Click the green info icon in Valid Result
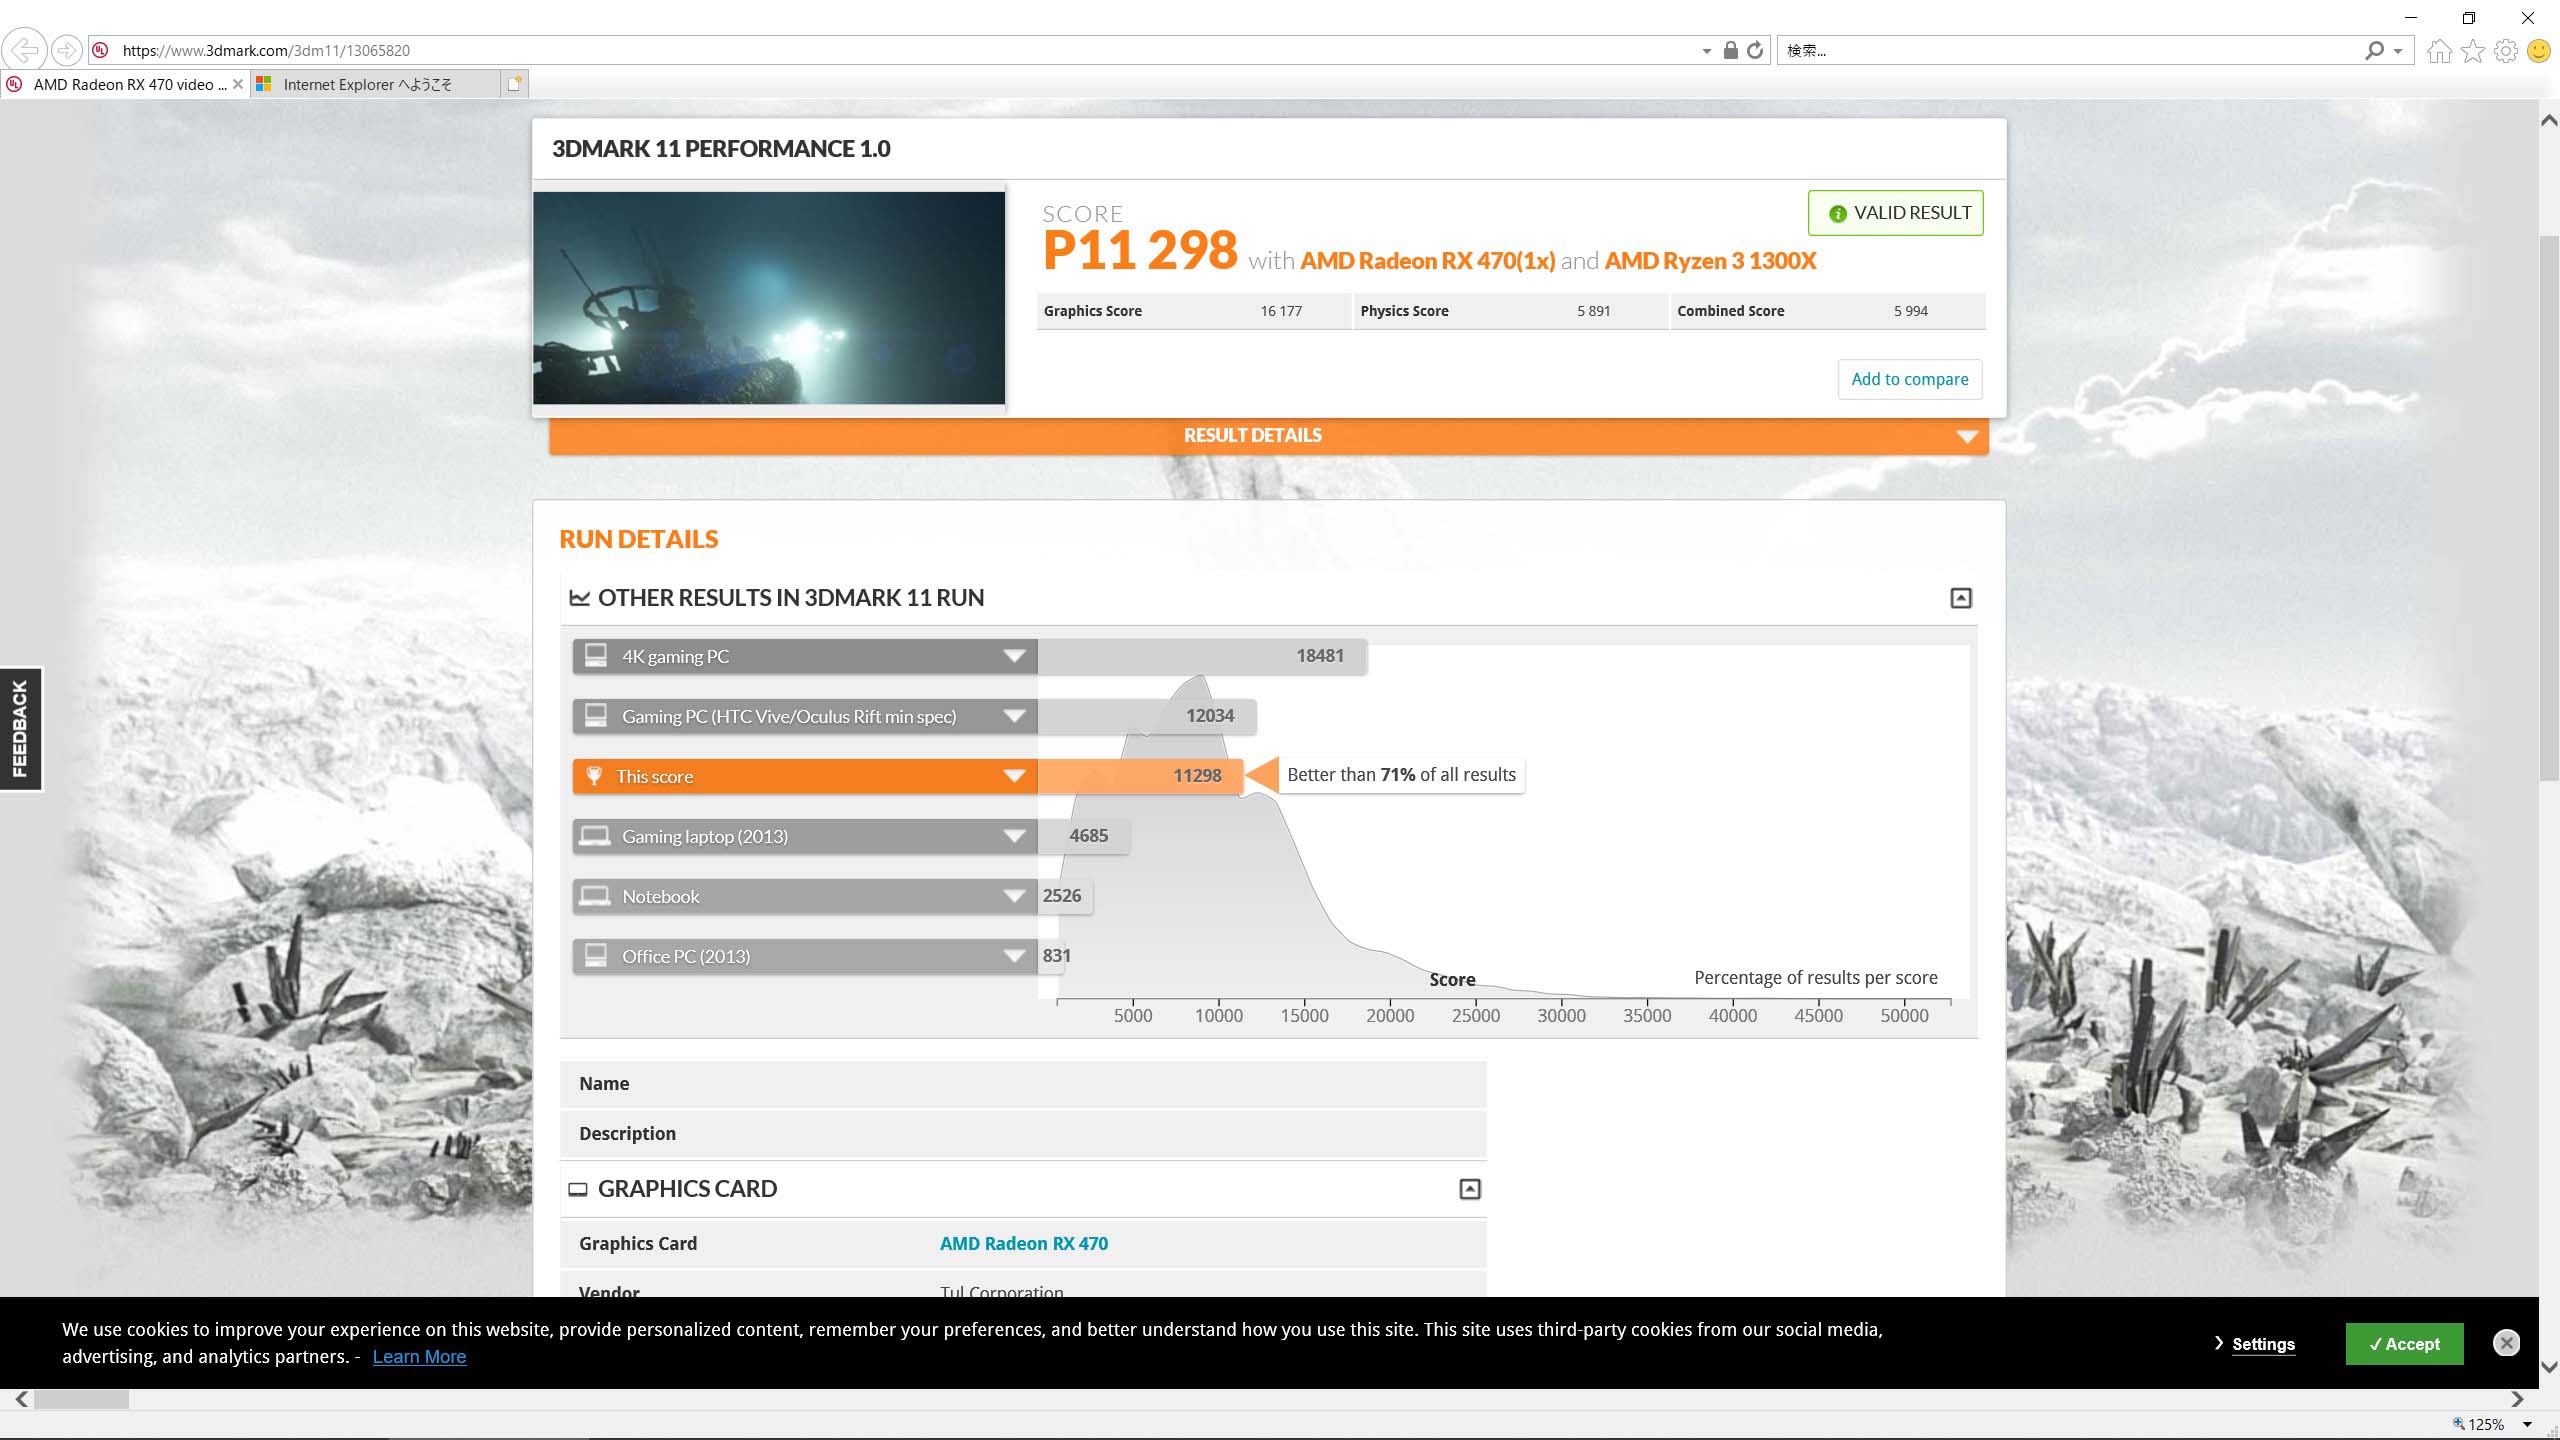2560x1440 pixels. (1837, 214)
